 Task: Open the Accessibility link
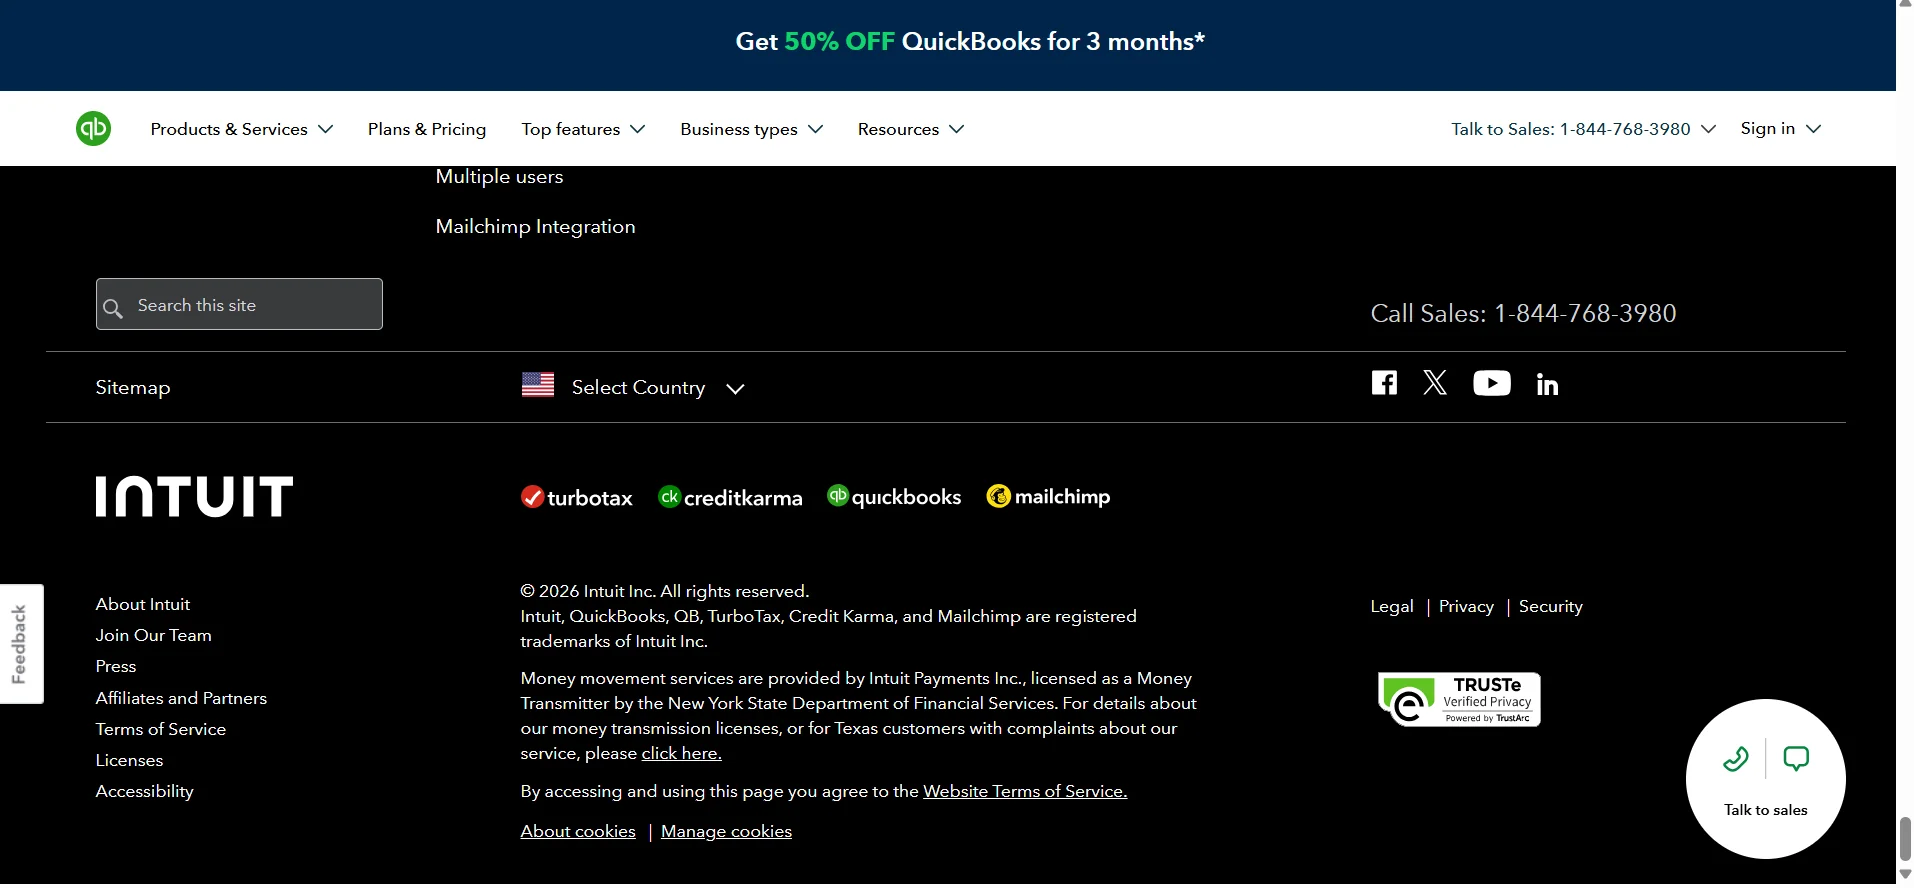[145, 791]
